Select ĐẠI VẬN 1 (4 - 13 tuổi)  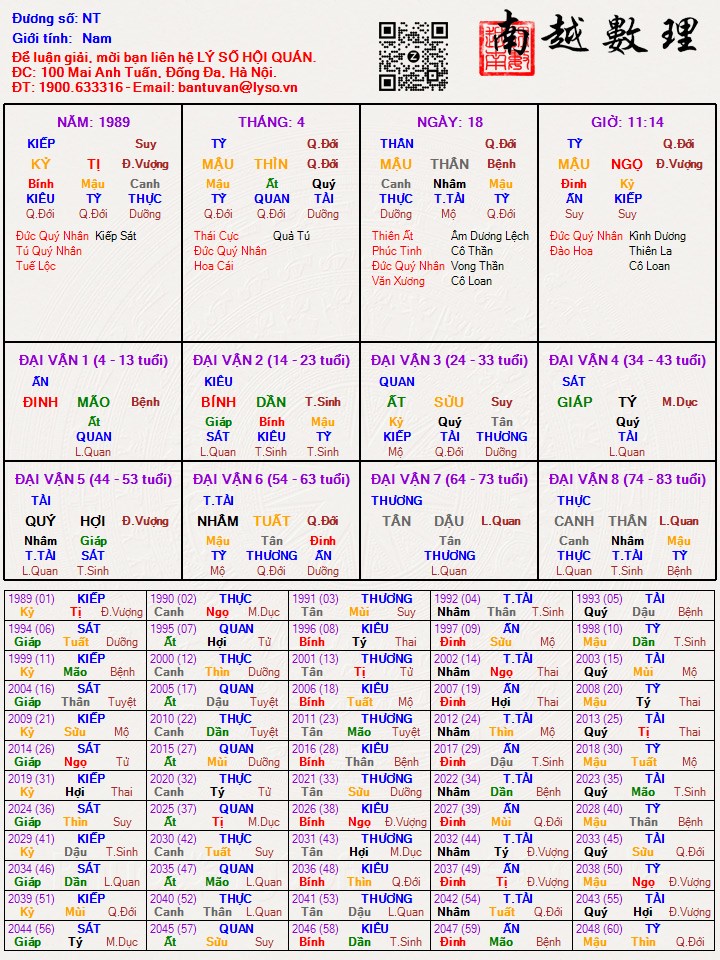(x=93, y=360)
